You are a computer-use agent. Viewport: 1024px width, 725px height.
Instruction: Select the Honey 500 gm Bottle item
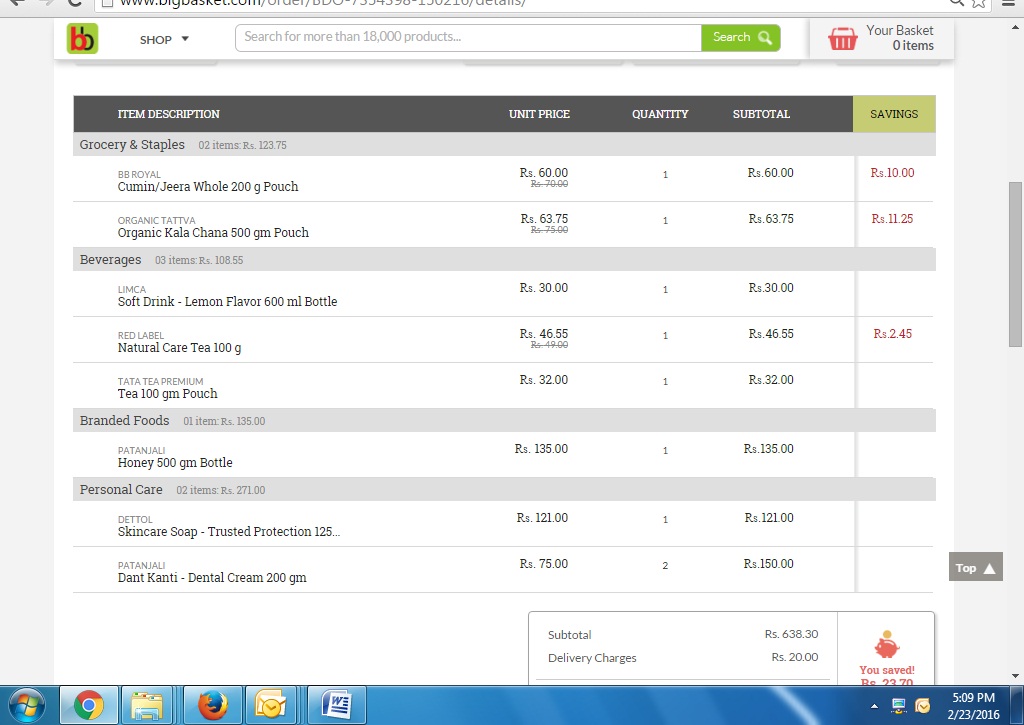(x=175, y=463)
